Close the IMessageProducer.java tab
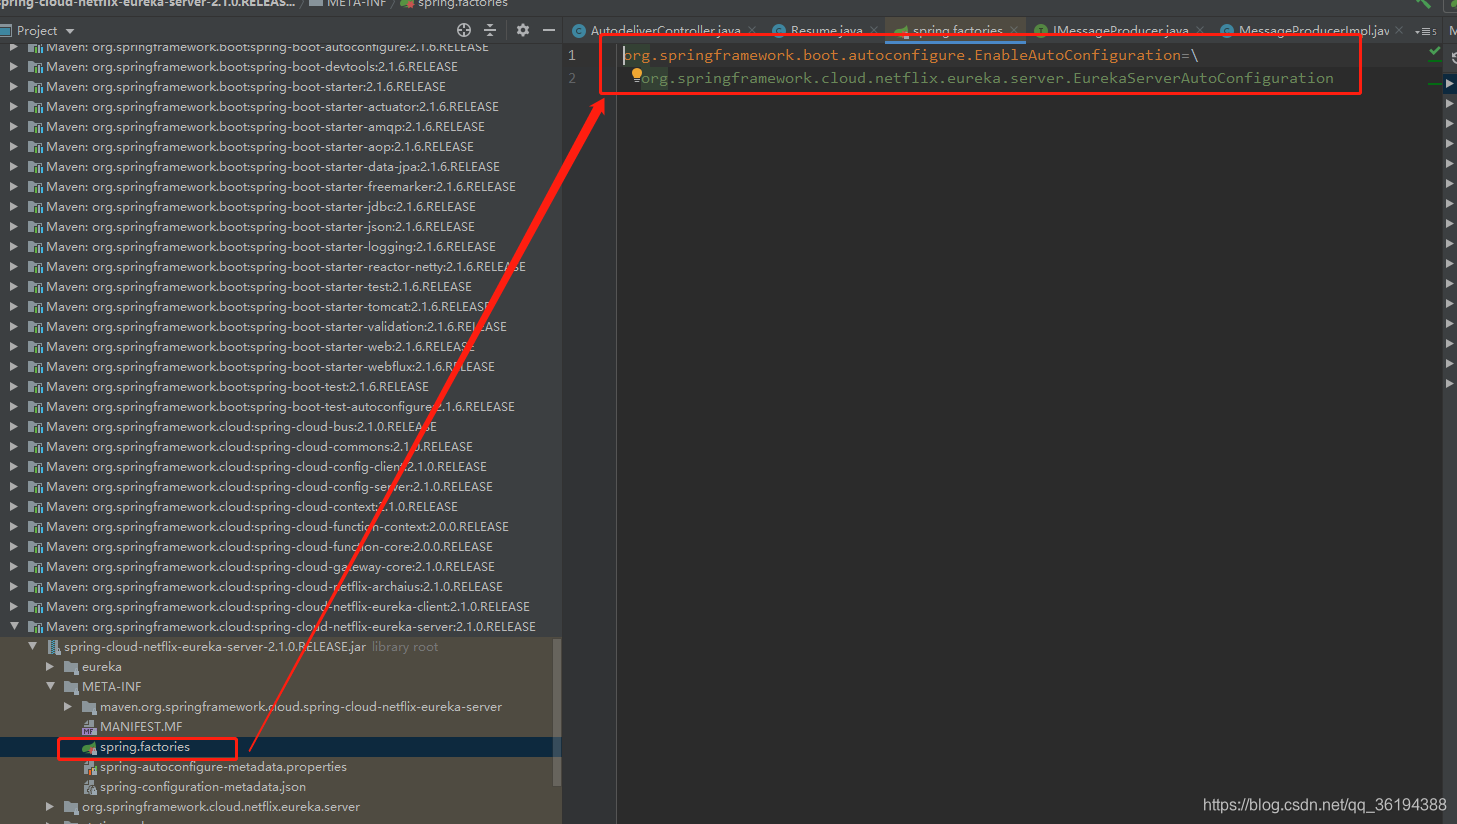This screenshot has height=824, width=1457. 1200,31
